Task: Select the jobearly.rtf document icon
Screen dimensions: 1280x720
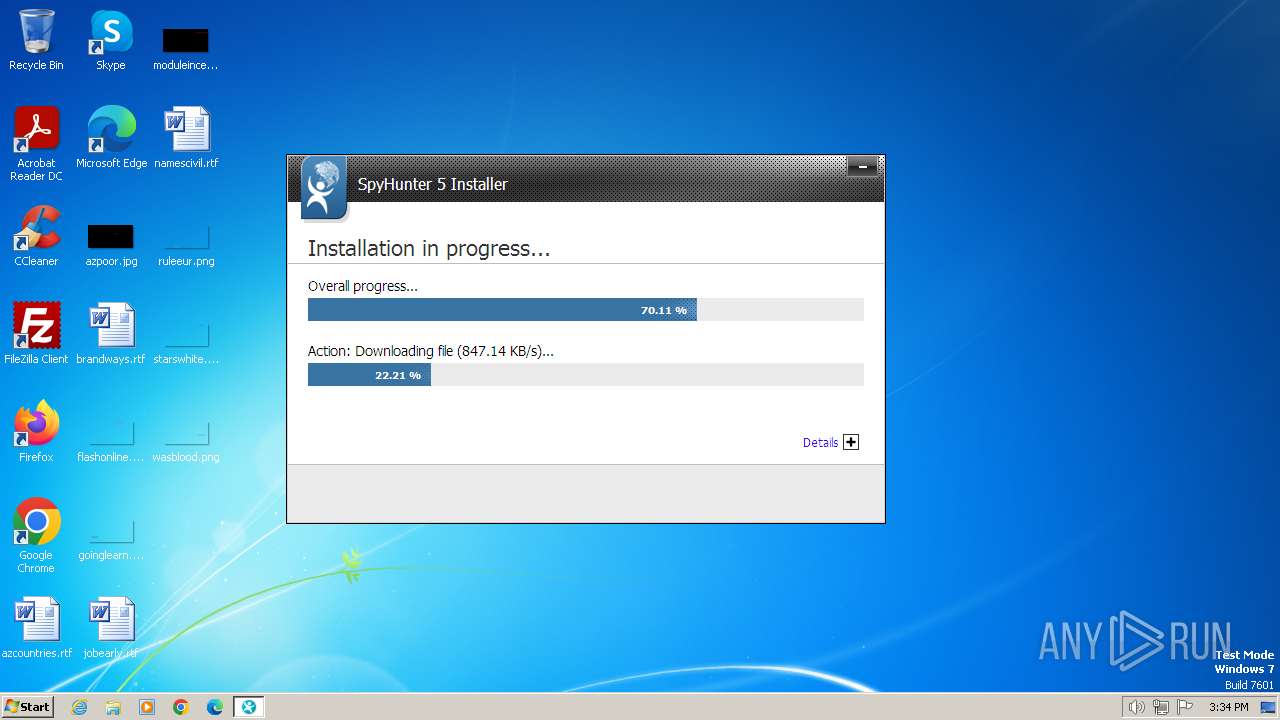Action: [x=111, y=628]
